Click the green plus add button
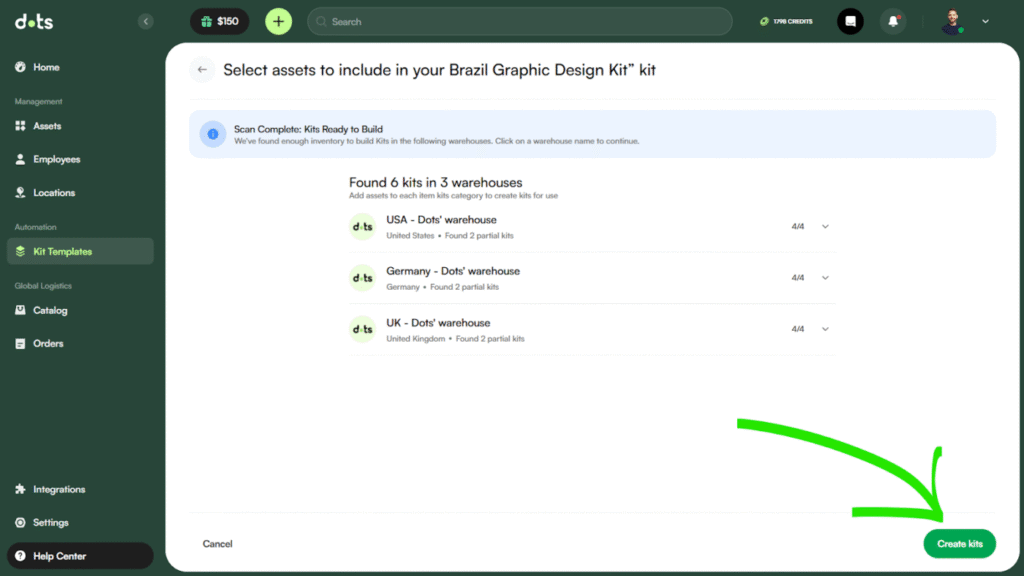The height and width of the screenshot is (576, 1024). pyautogui.click(x=278, y=21)
